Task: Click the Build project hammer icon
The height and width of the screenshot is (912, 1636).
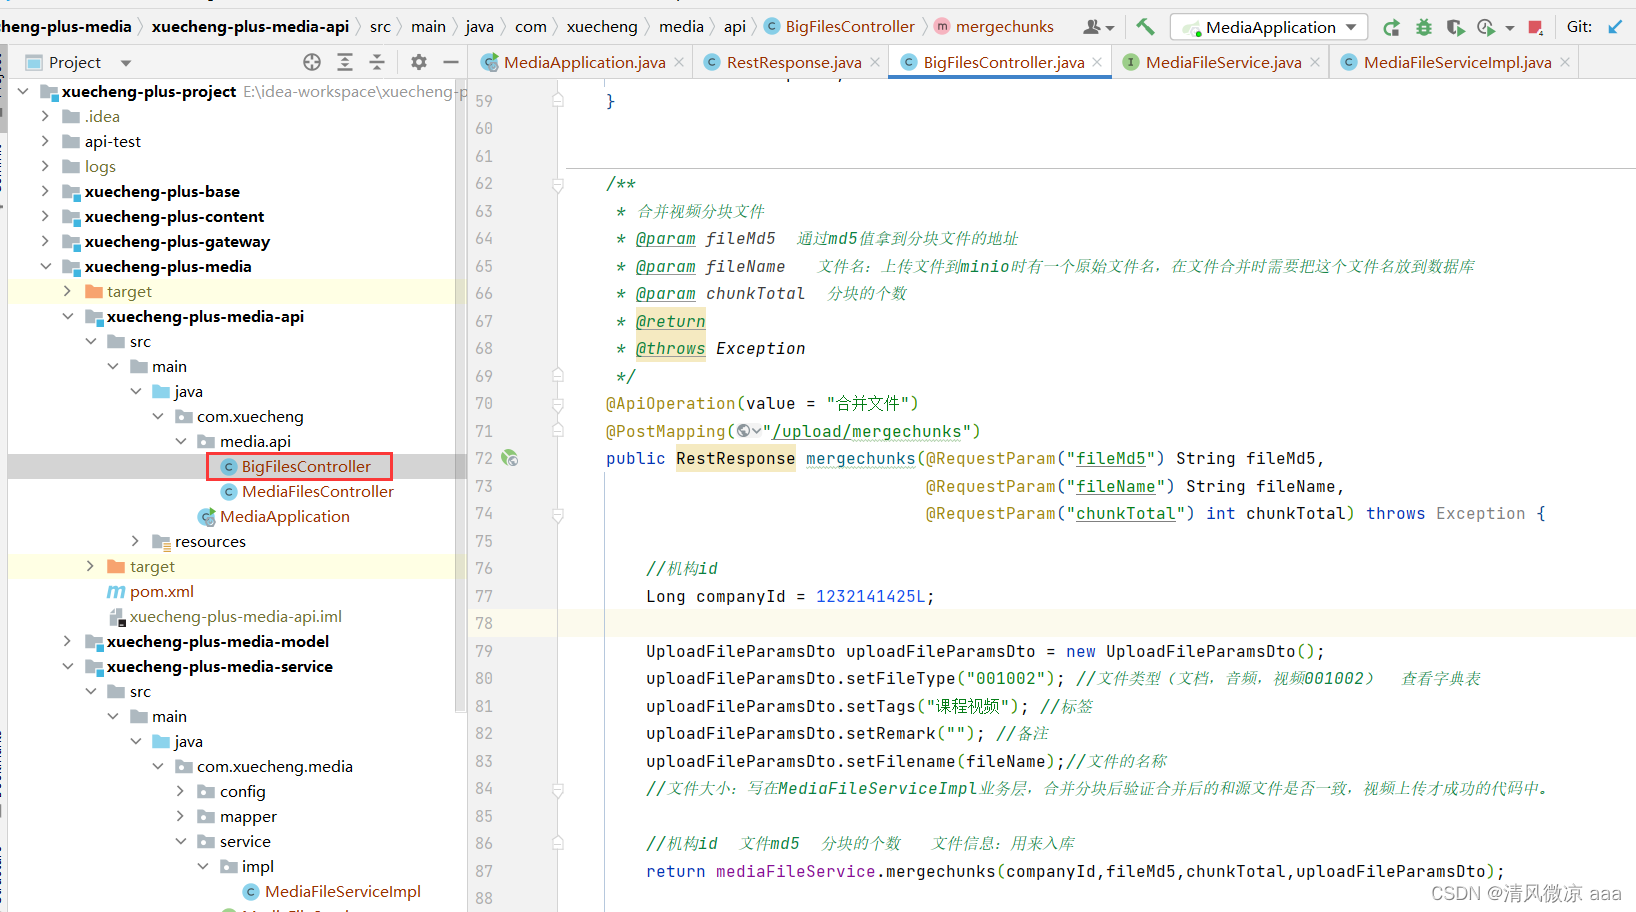Action: tap(1145, 27)
